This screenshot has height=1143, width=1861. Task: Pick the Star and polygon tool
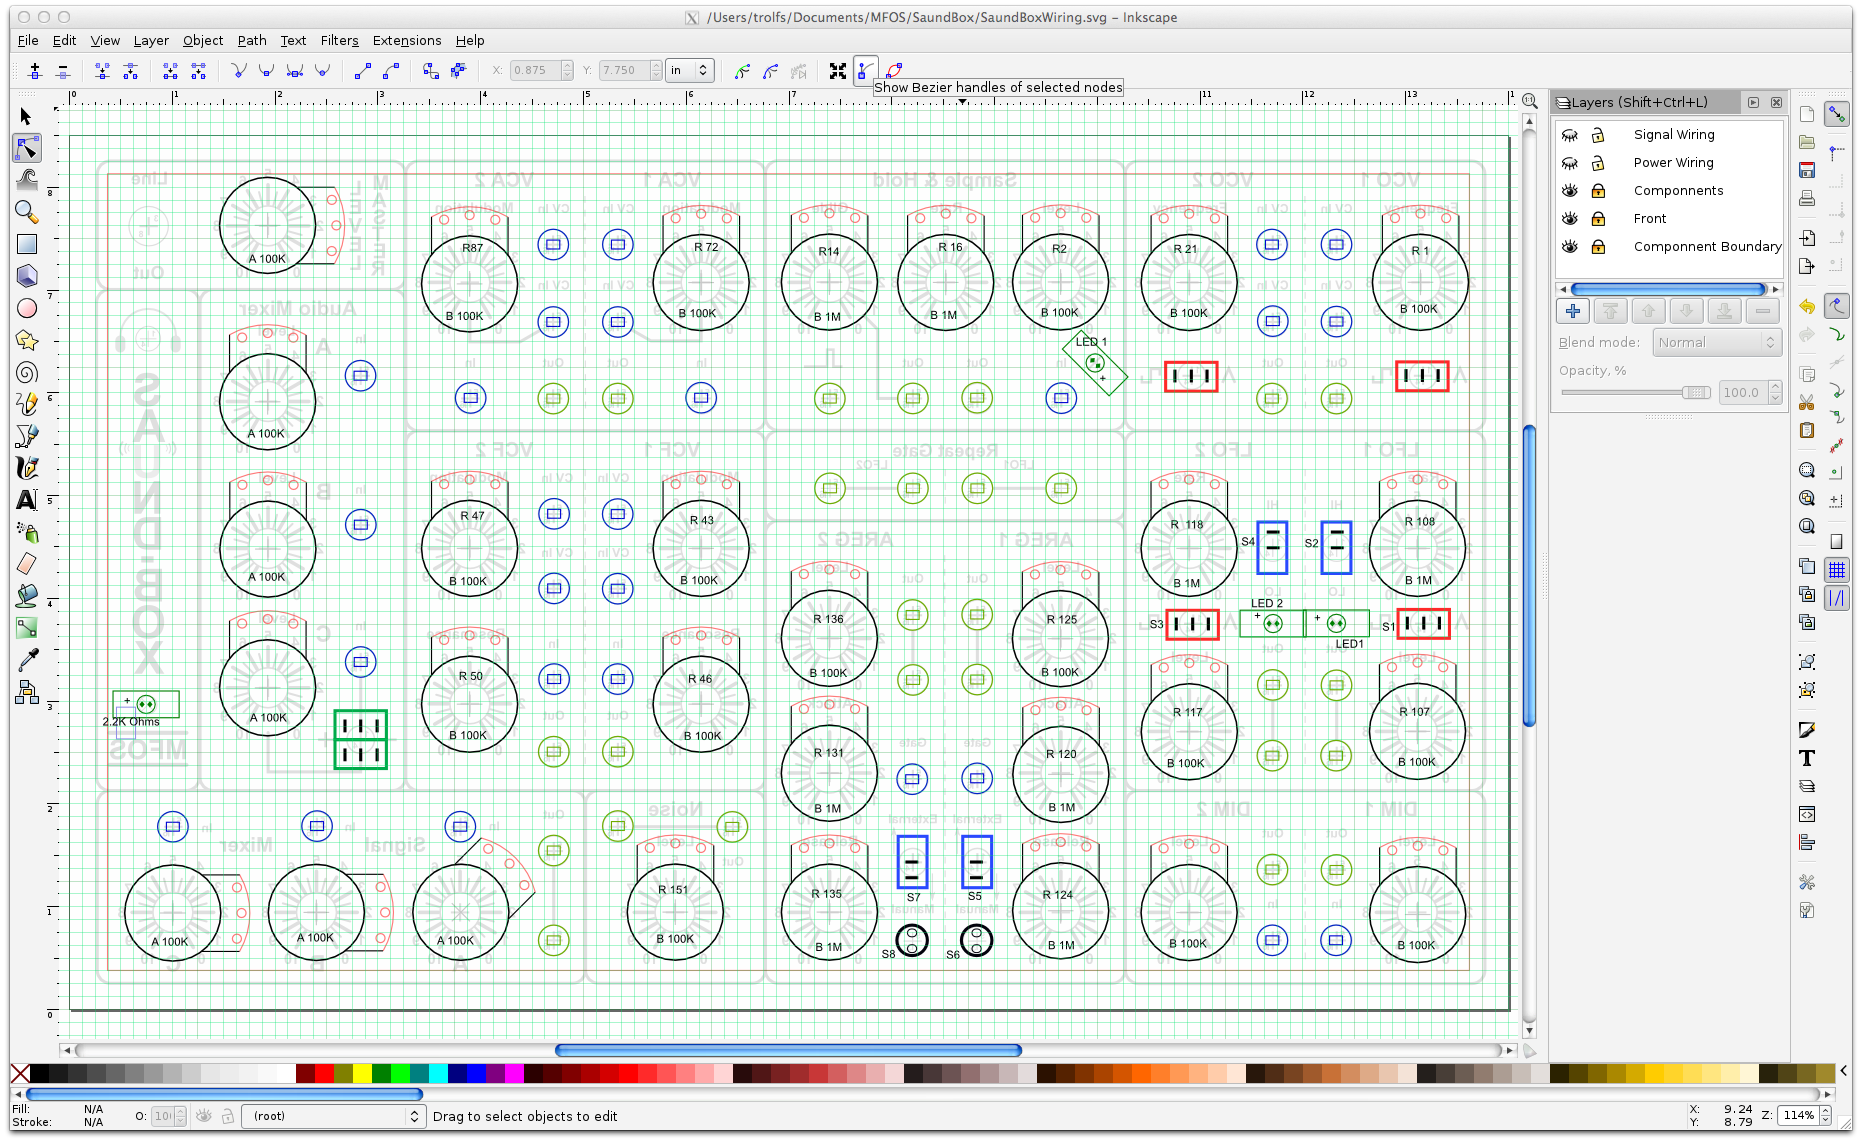point(26,340)
